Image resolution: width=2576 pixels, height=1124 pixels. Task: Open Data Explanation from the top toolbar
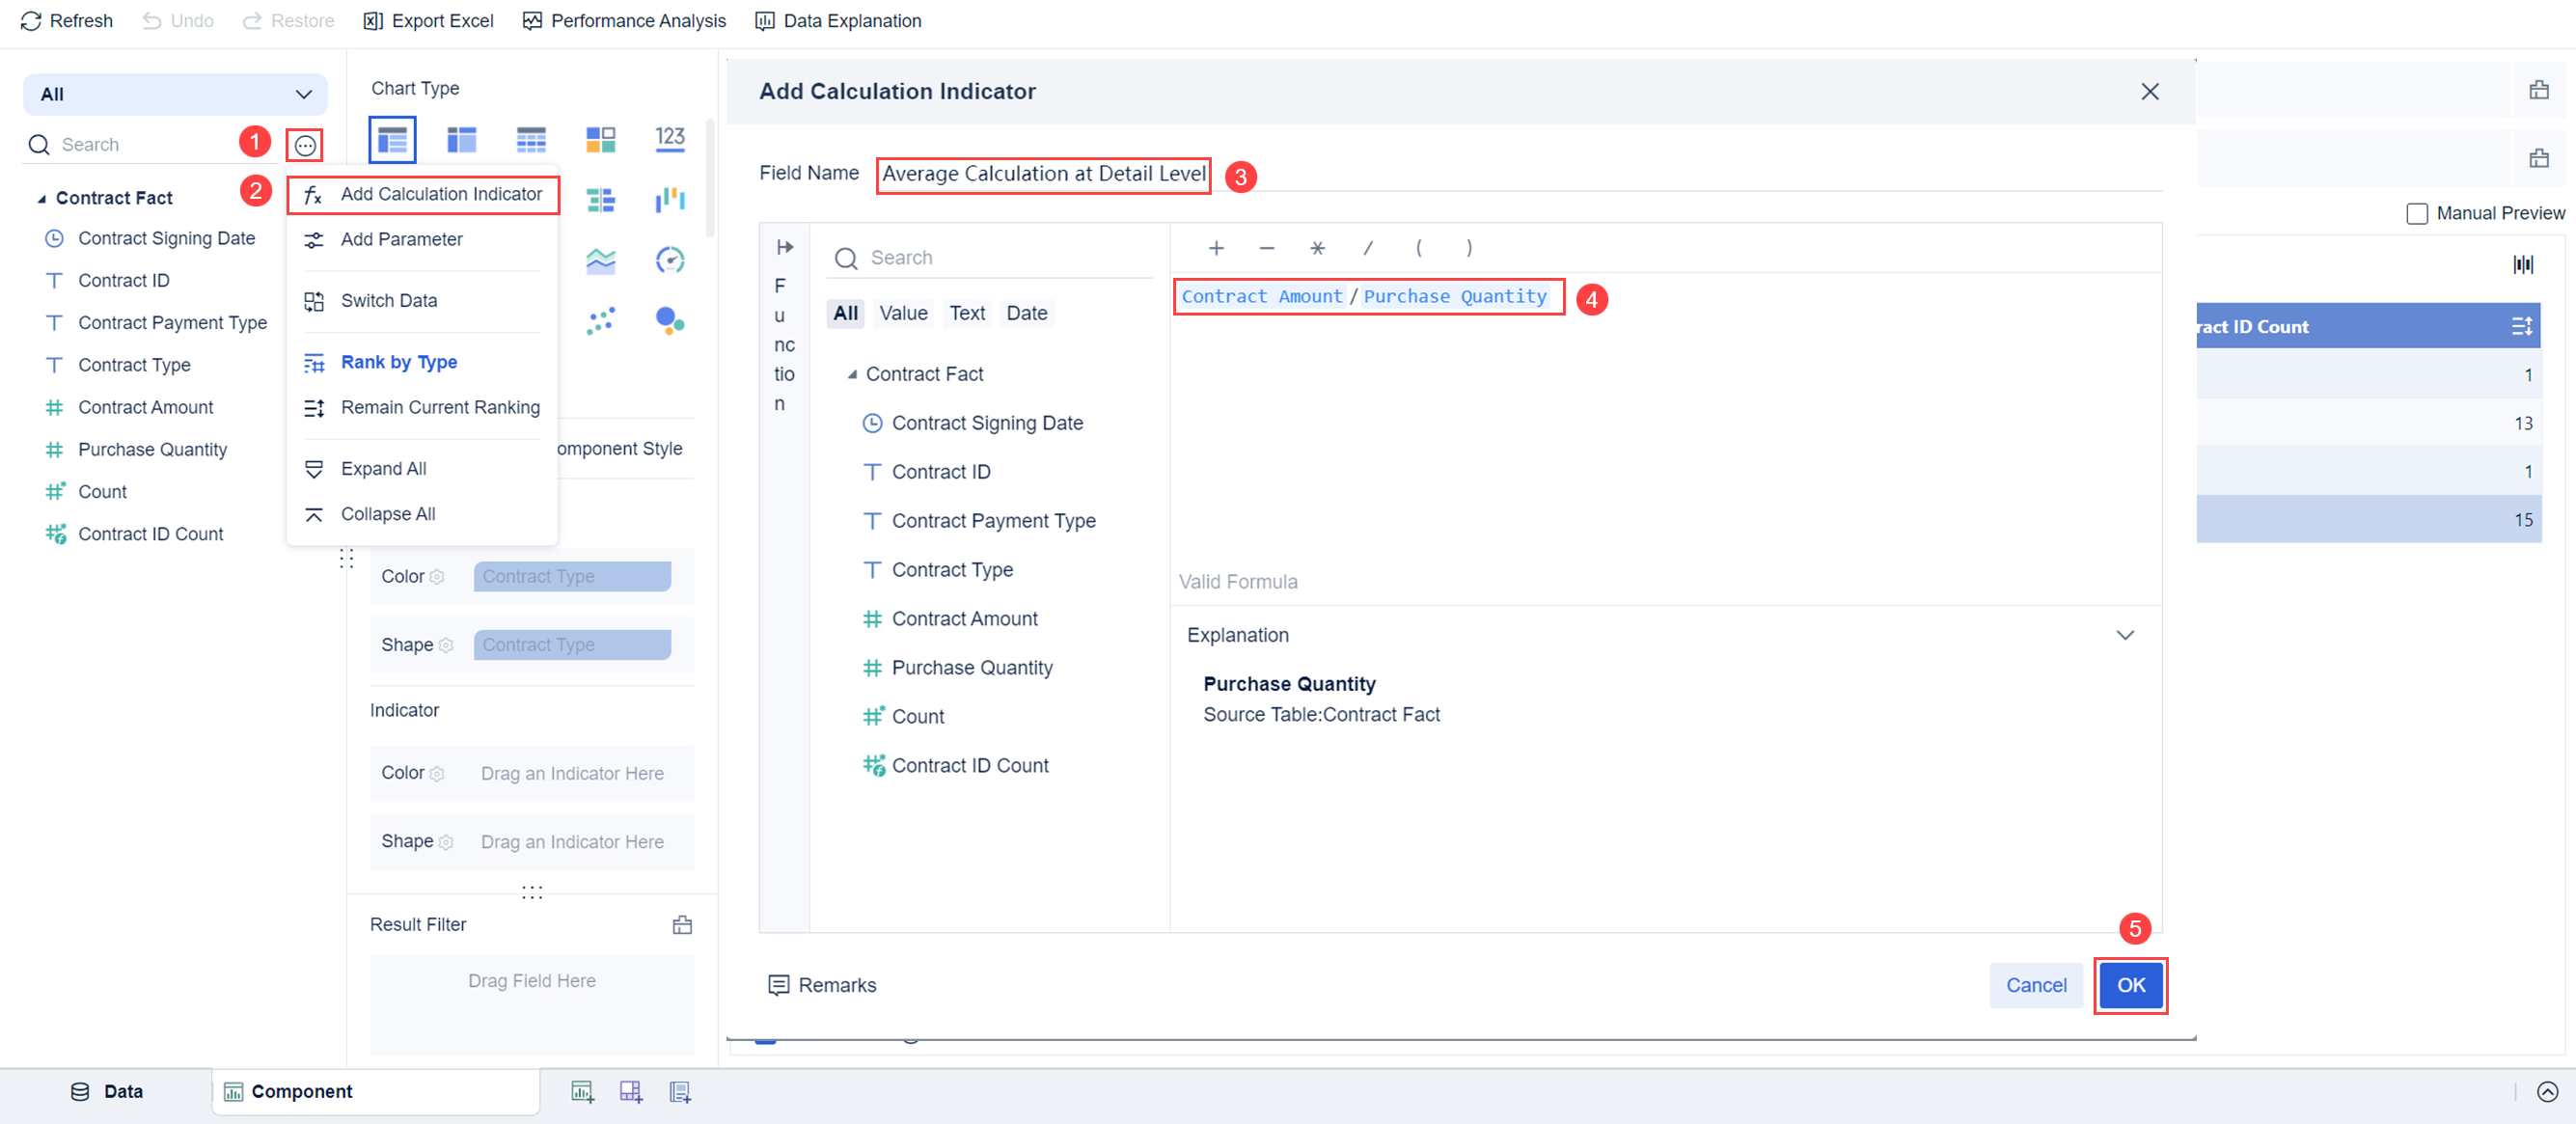[838, 20]
